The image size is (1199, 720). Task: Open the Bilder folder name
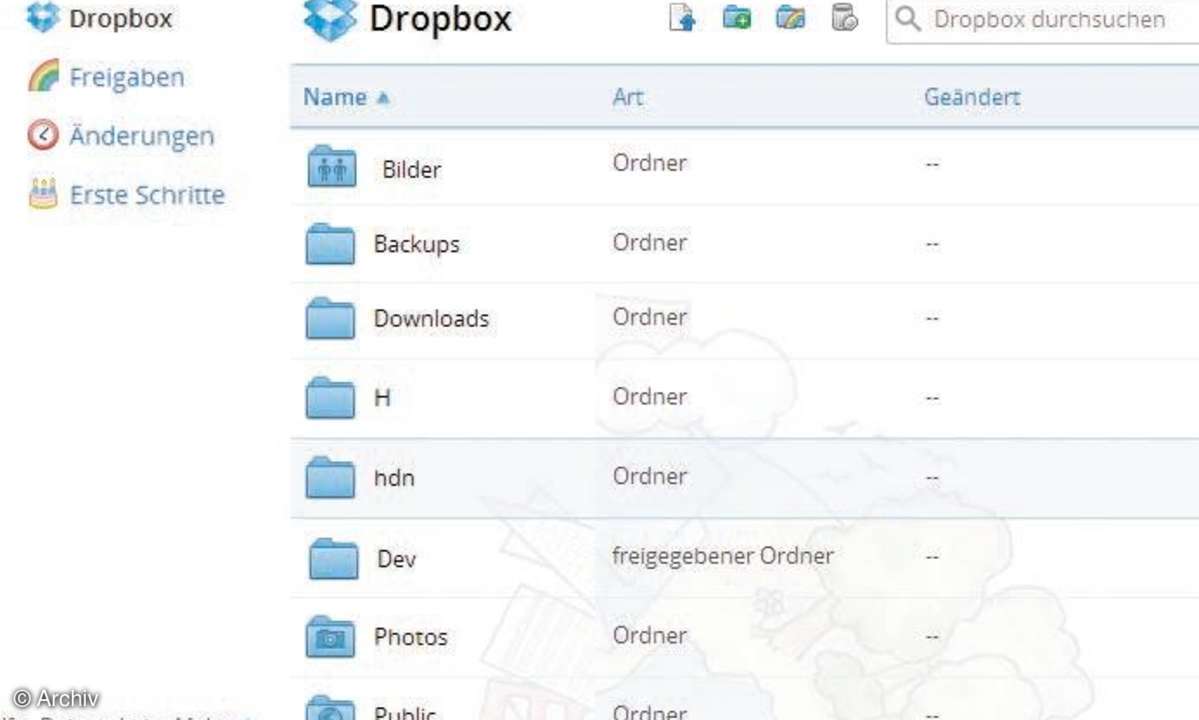coord(411,169)
